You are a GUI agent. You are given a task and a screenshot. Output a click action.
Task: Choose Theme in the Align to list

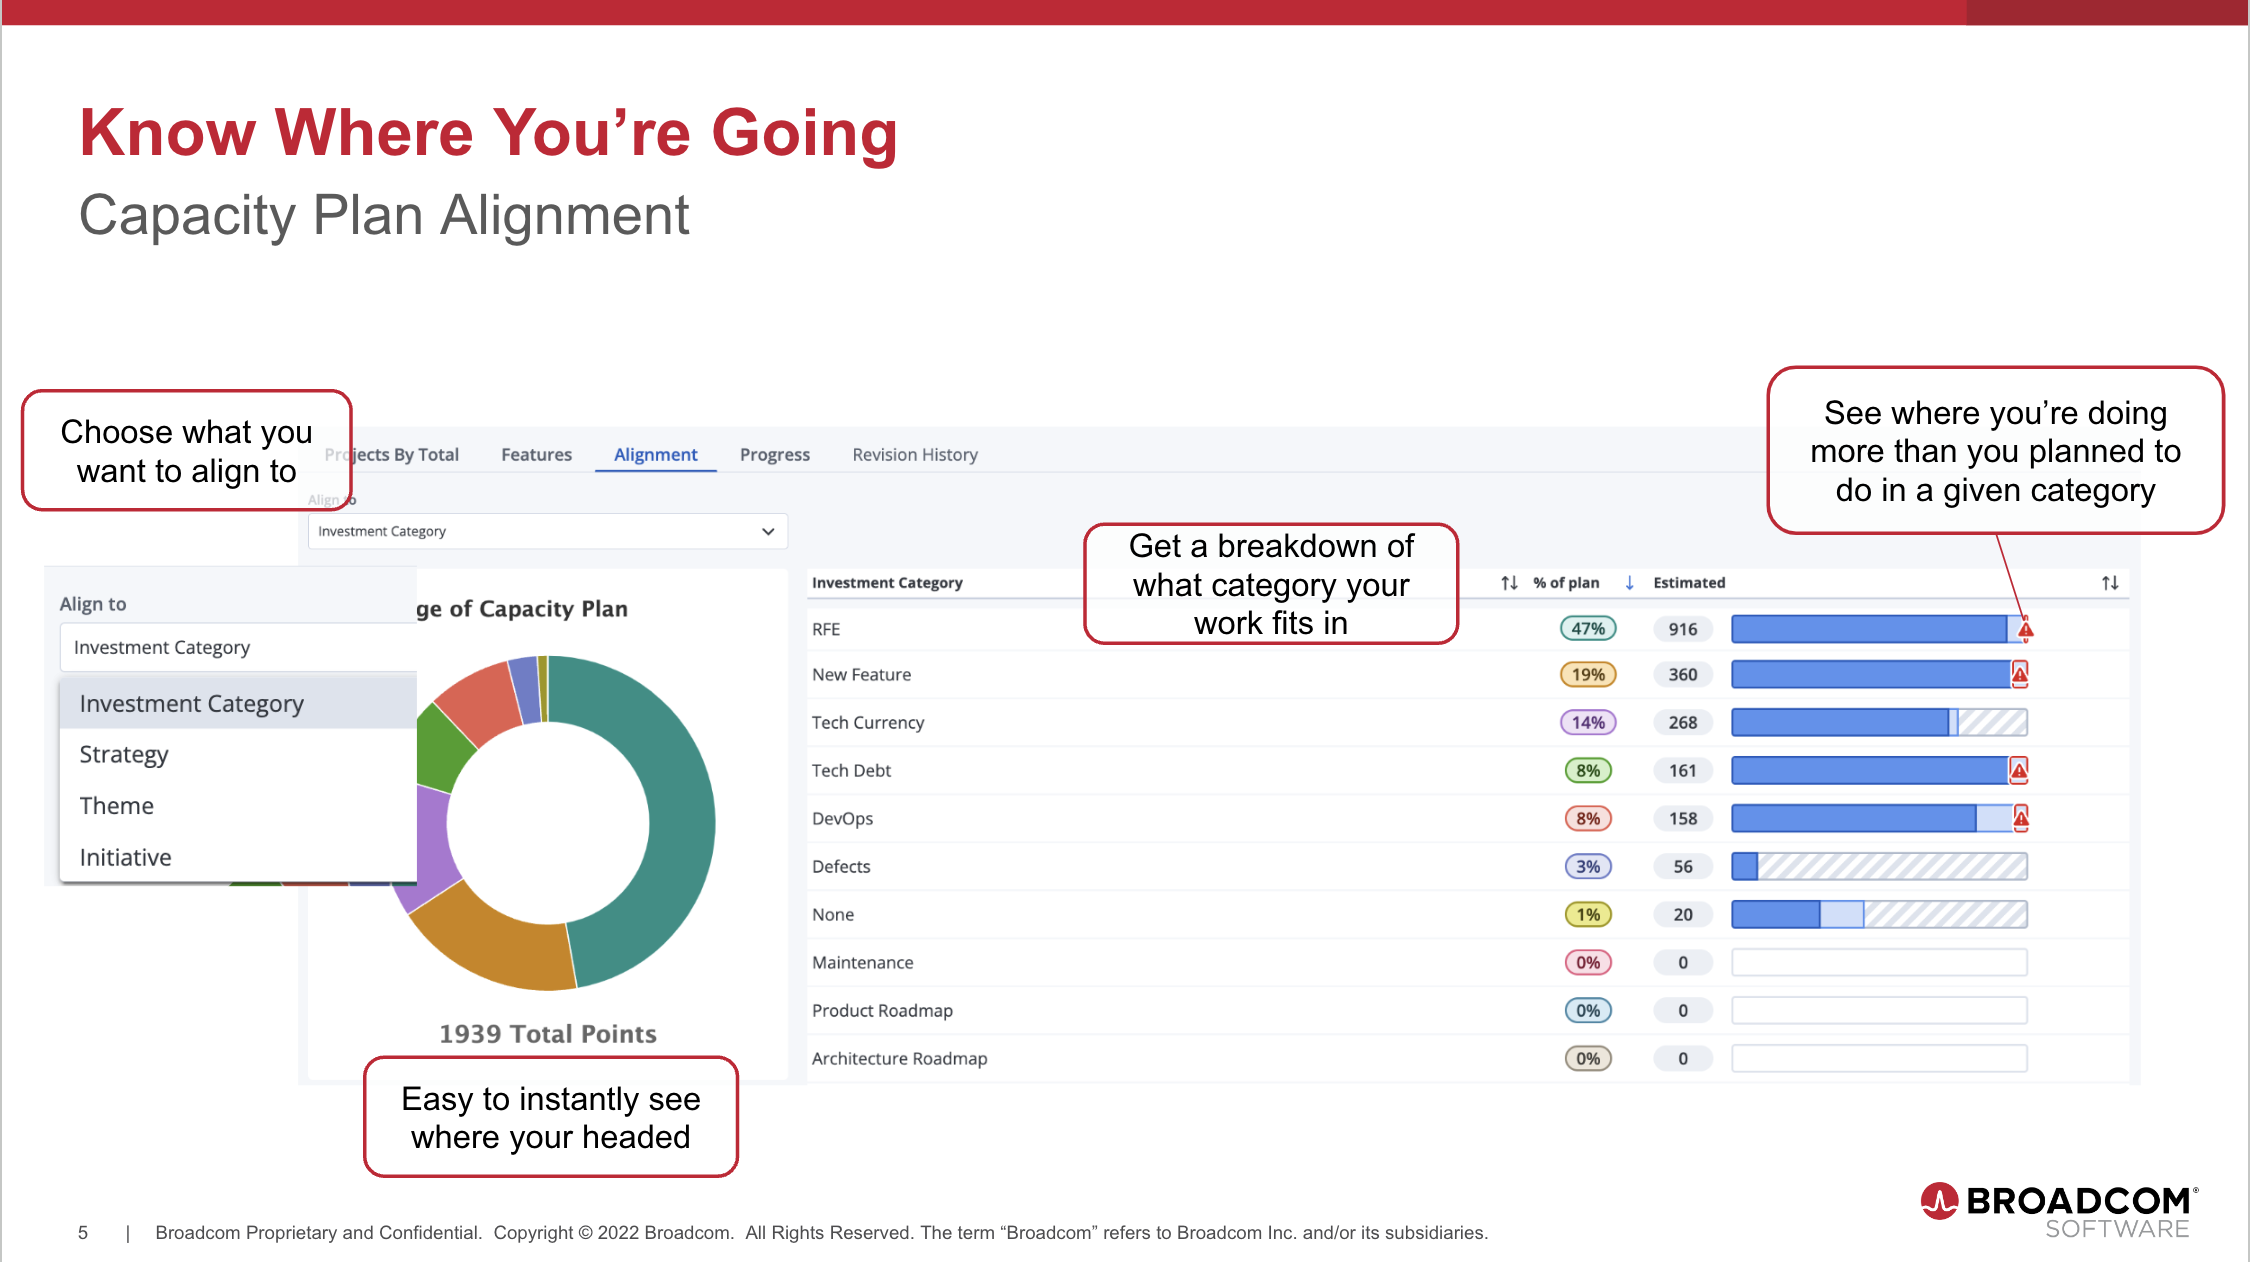coord(238,806)
